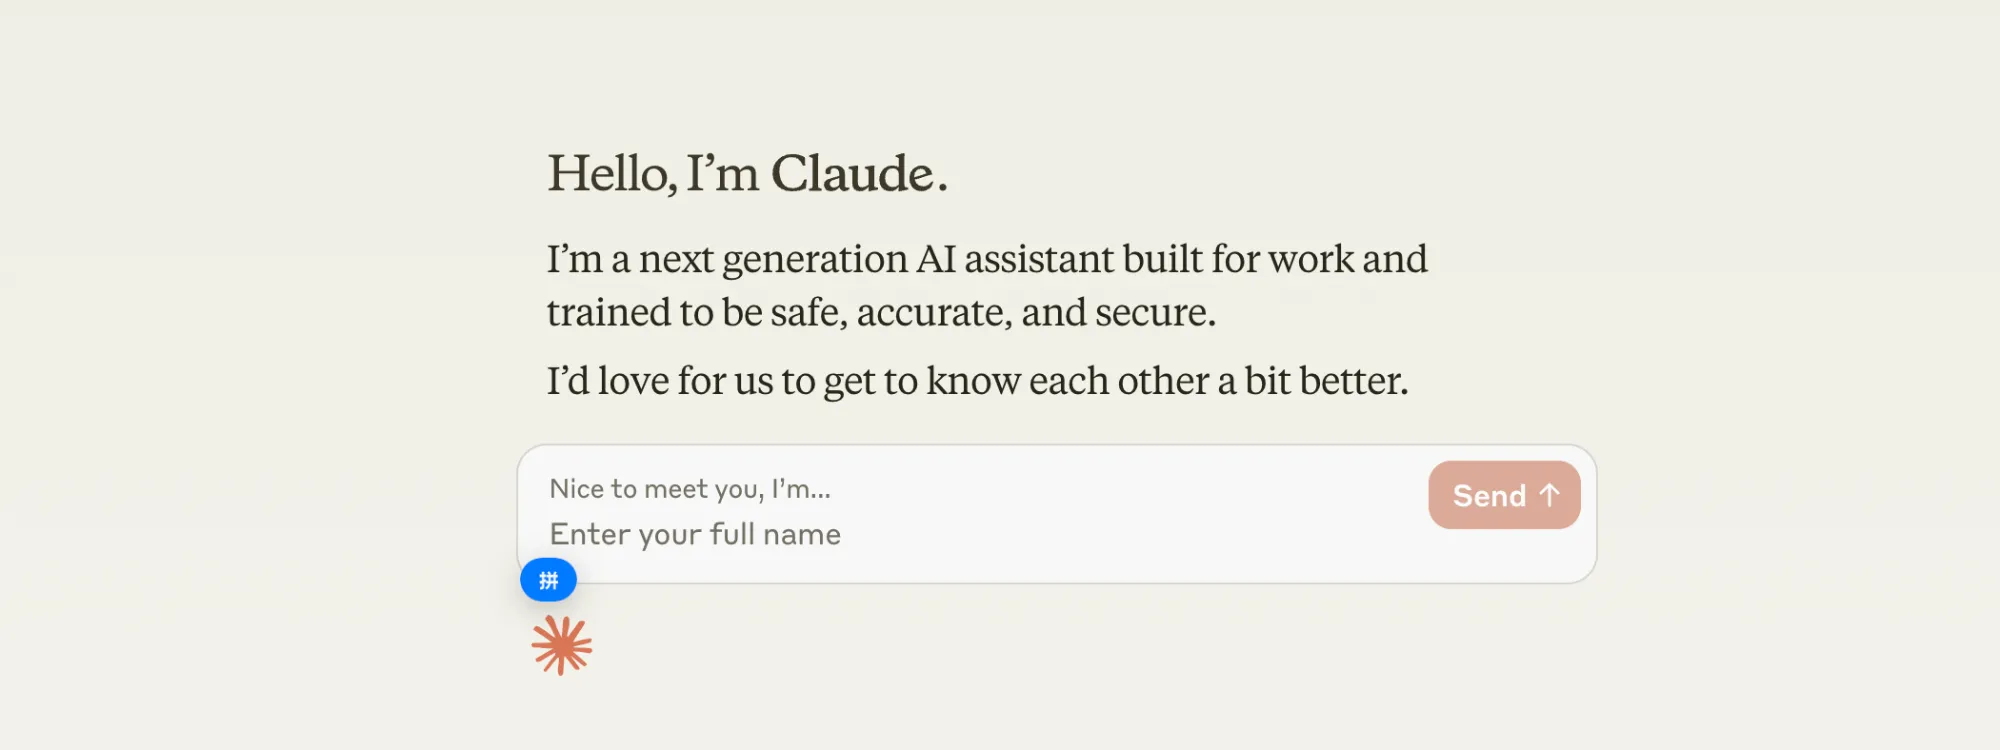The image size is (2000, 750).
Task: Click the up arrow icon inside Send
Action: pyautogui.click(x=1550, y=495)
